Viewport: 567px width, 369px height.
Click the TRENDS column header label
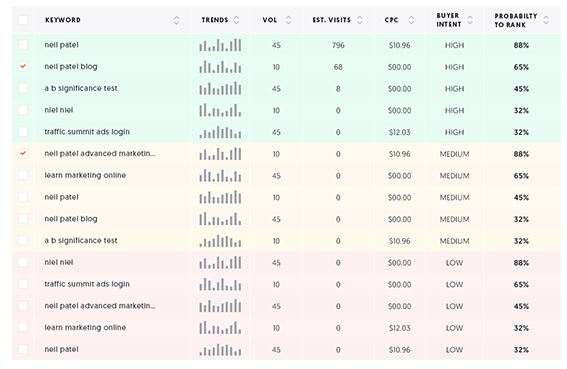point(215,20)
